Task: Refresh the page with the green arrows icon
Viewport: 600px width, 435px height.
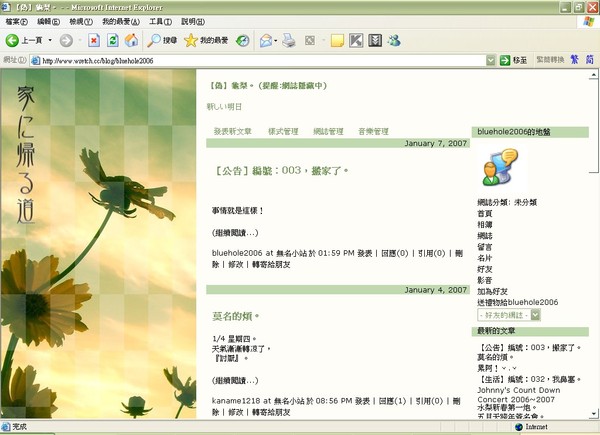Action: pos(113,40)
